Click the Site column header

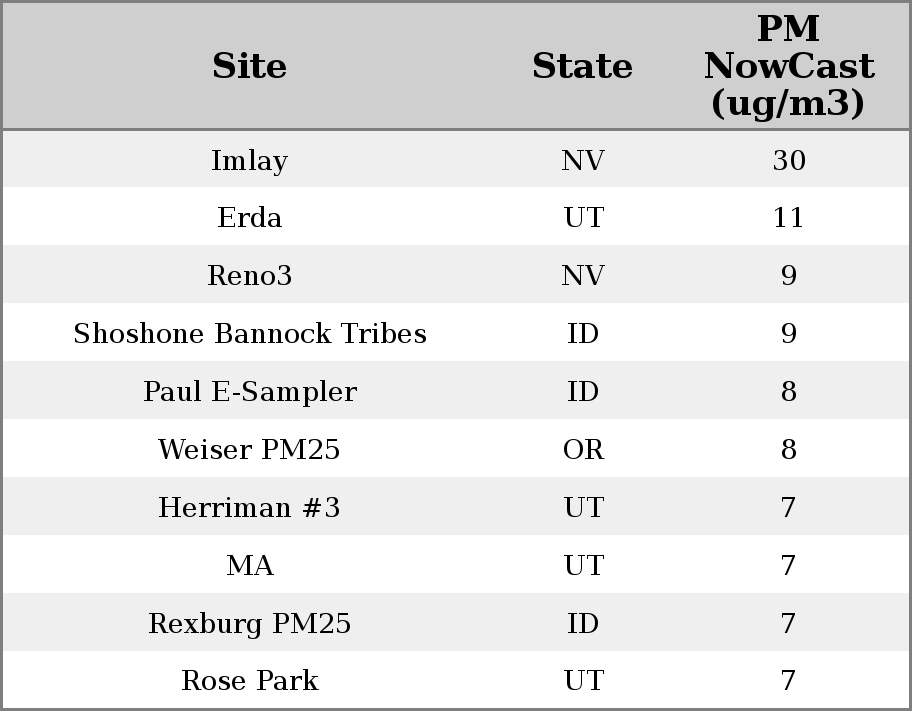pos(250,66)
